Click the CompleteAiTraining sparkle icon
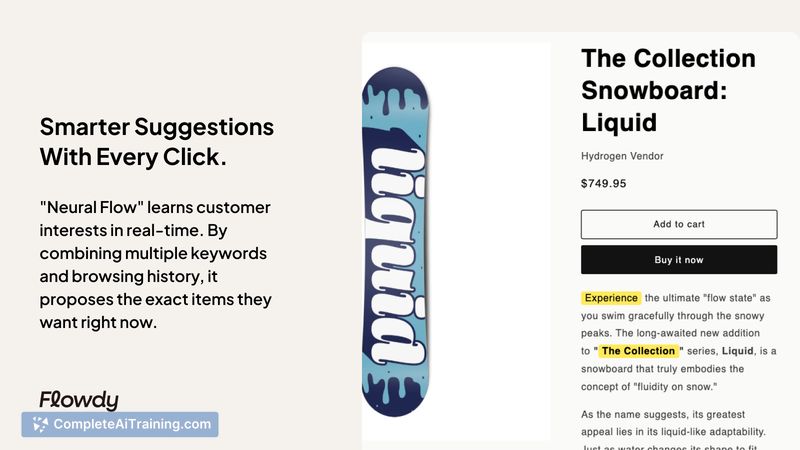Screen dimensions: 800x450 (39, 424)
